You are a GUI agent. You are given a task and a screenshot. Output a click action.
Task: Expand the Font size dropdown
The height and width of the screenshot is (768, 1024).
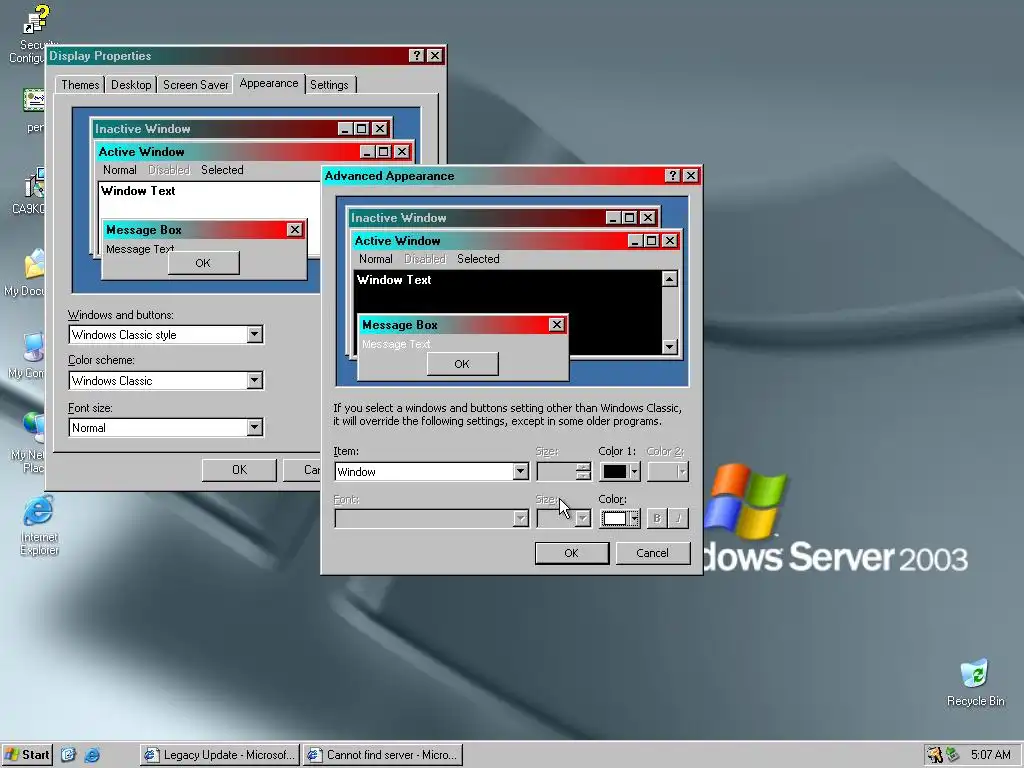coord(255,427)
